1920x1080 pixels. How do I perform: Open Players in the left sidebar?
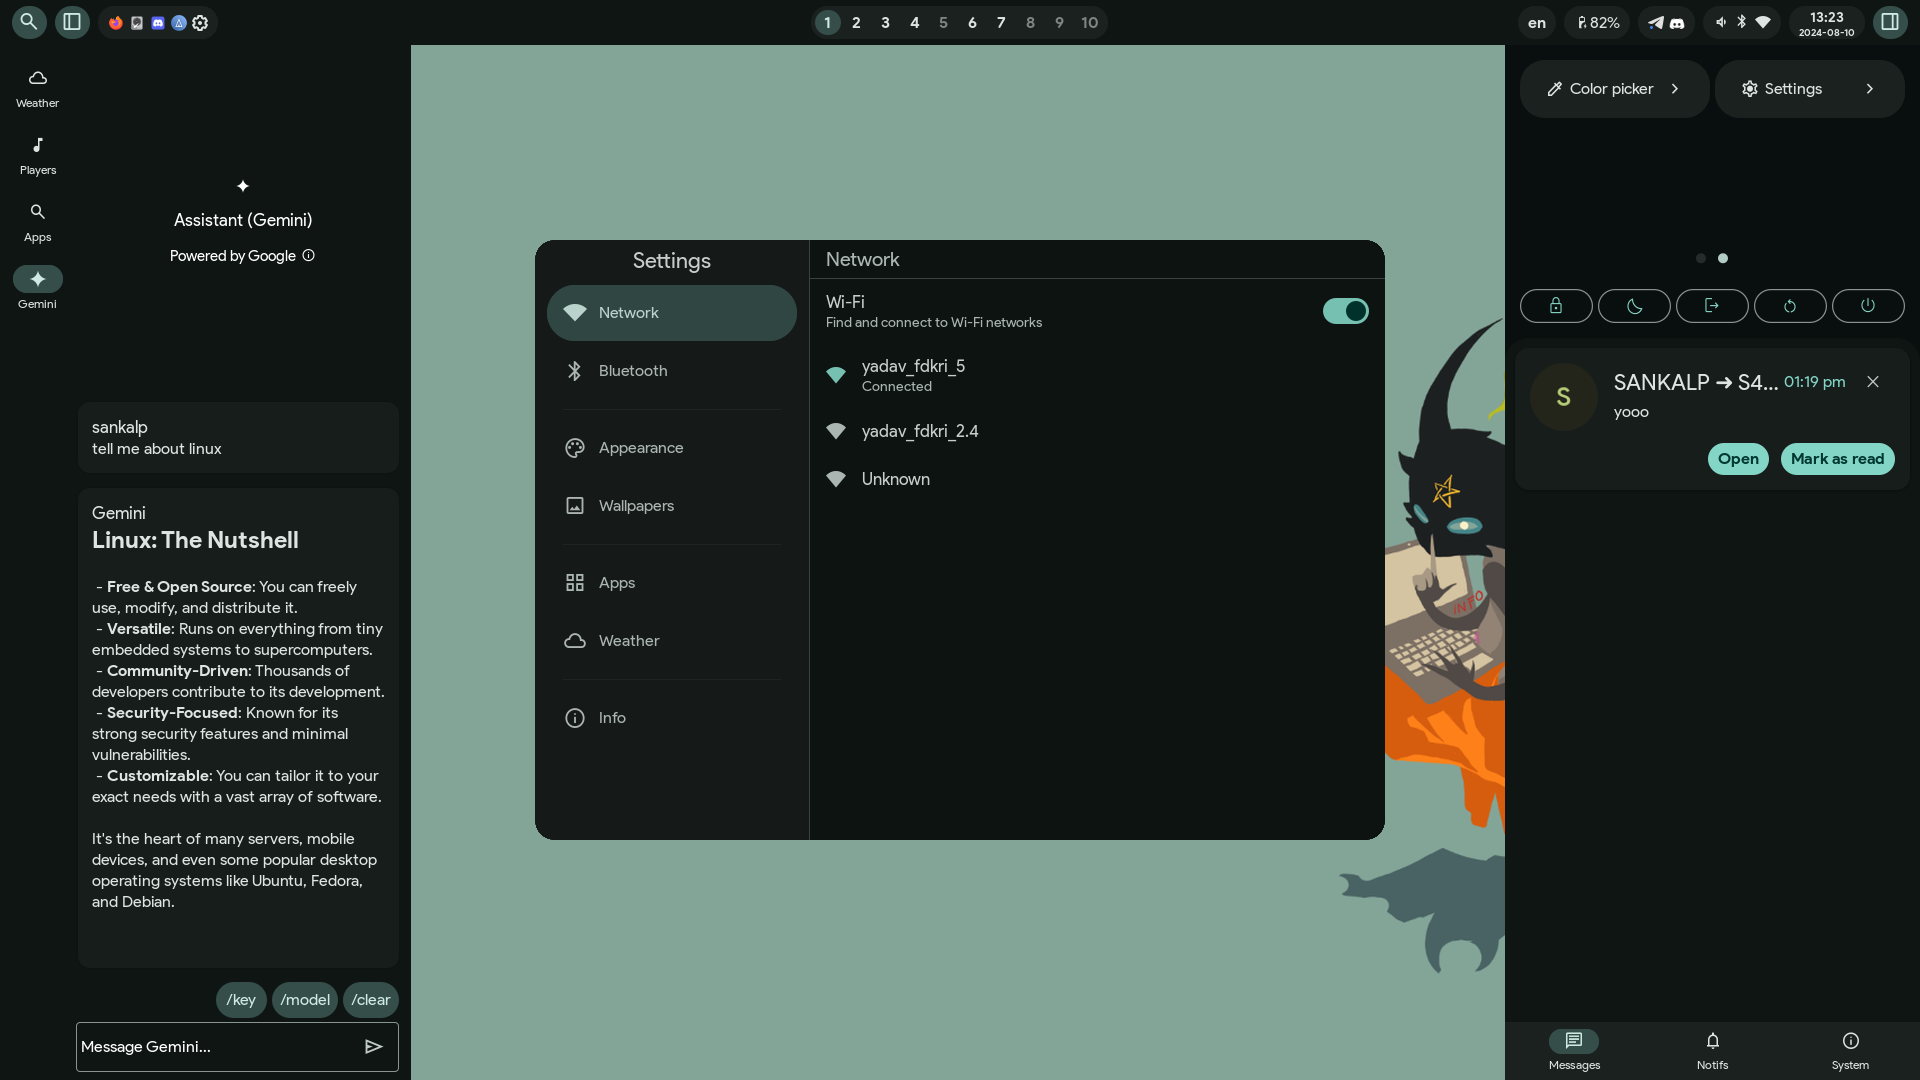(37, 155)
